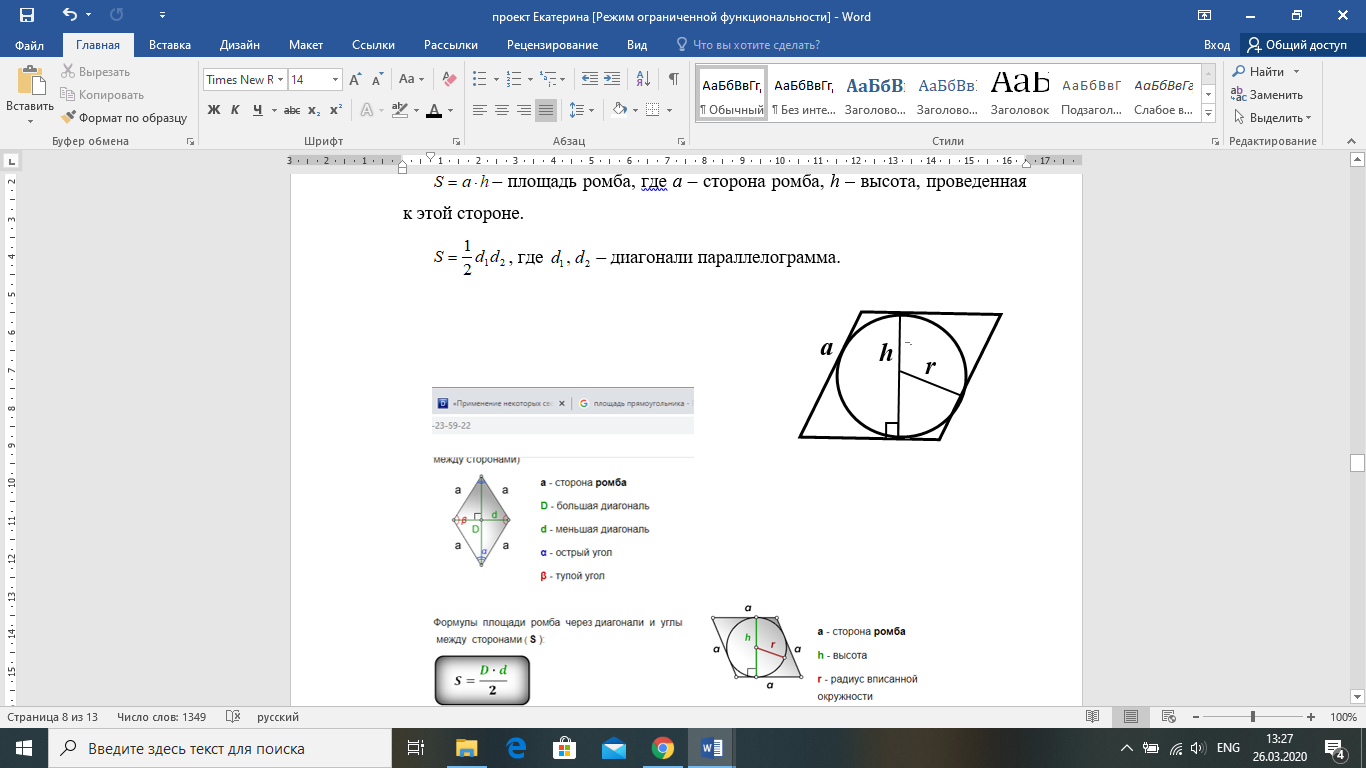Center-align the paragraph text
This screenshot has height=768, width=1366.
tap(502, 110)
